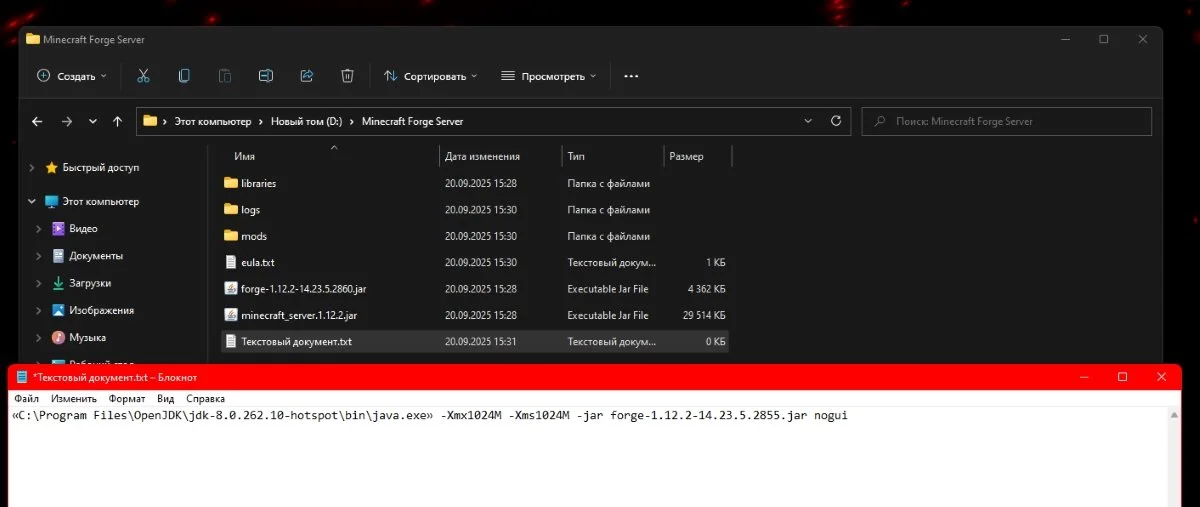
Task: Refresh the Minecraft Forge Server folder
Action: coord(836,121)
